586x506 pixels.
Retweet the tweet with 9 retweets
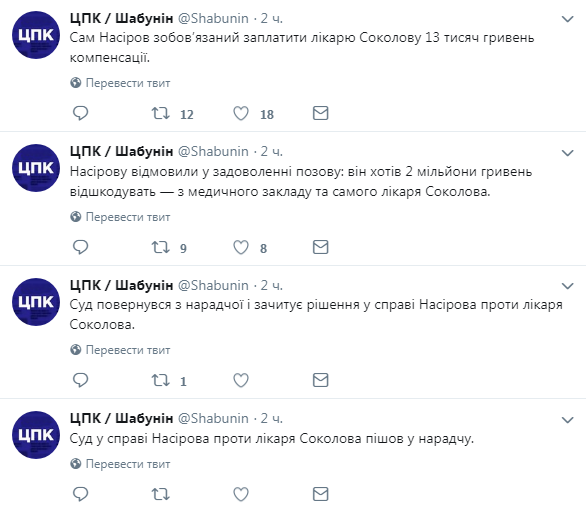160,247
